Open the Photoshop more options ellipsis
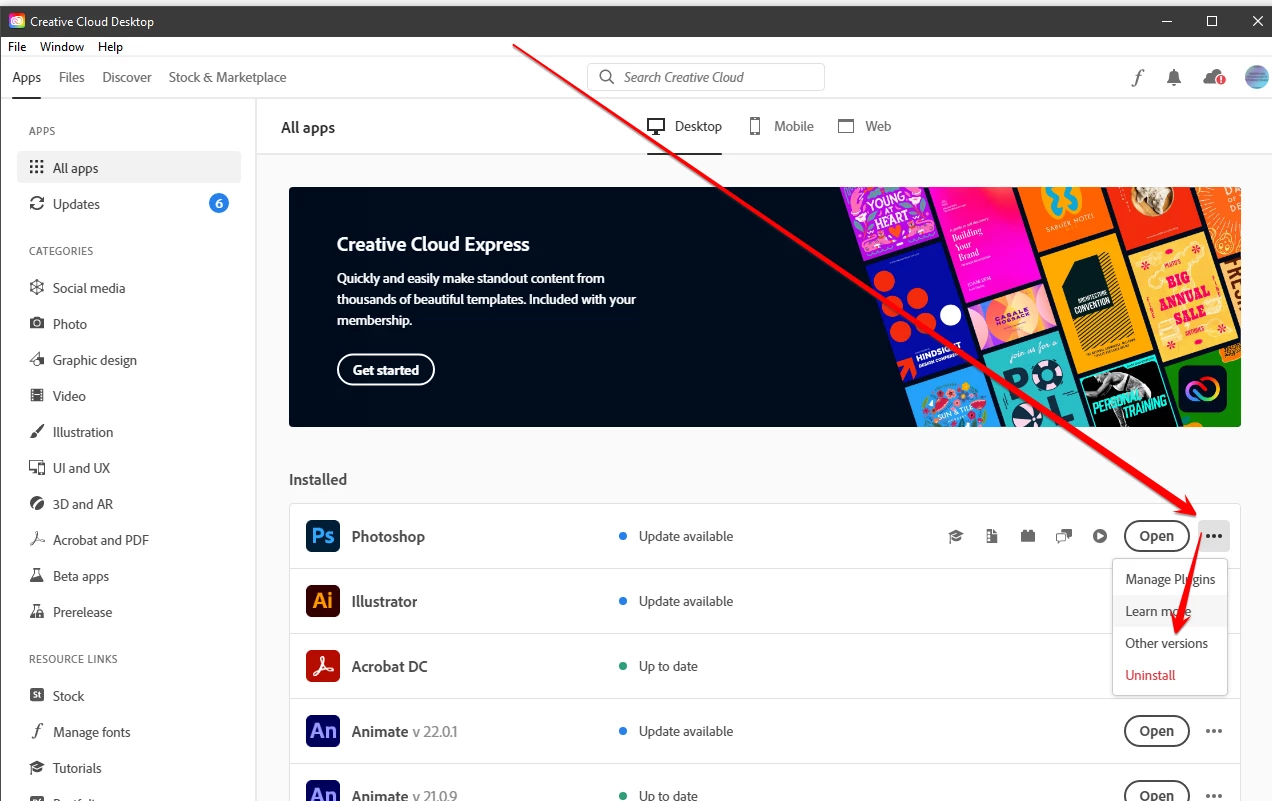 (1214, 536)
